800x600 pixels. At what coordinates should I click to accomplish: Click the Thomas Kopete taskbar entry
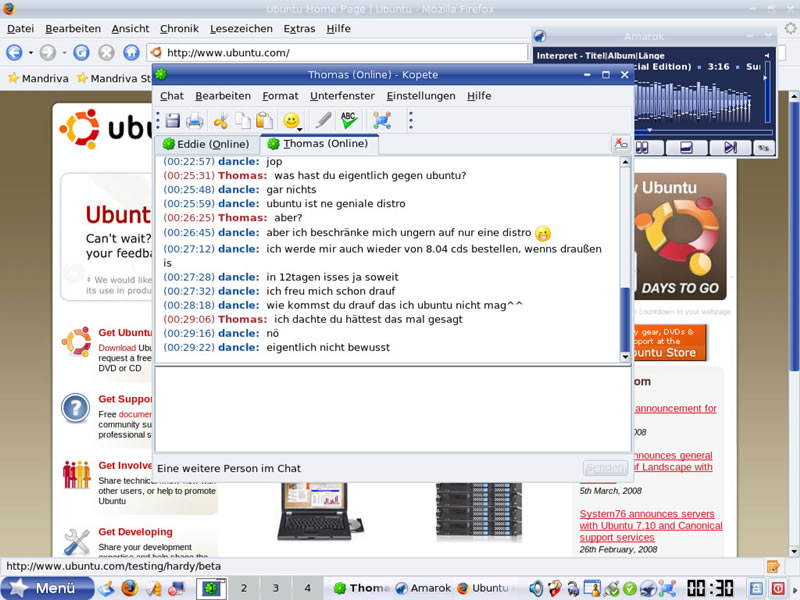tap(362, 588)
